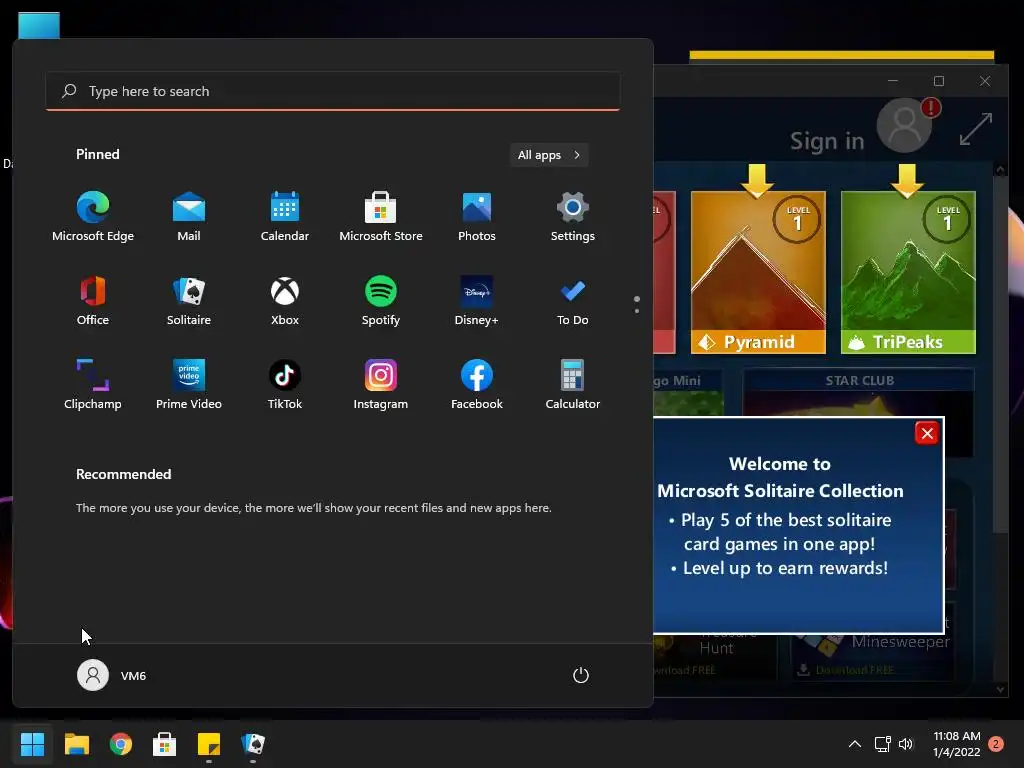Screen dimensions: 1024x768
Task: Open the notification badge with 2 alerts
Action: 996,744
